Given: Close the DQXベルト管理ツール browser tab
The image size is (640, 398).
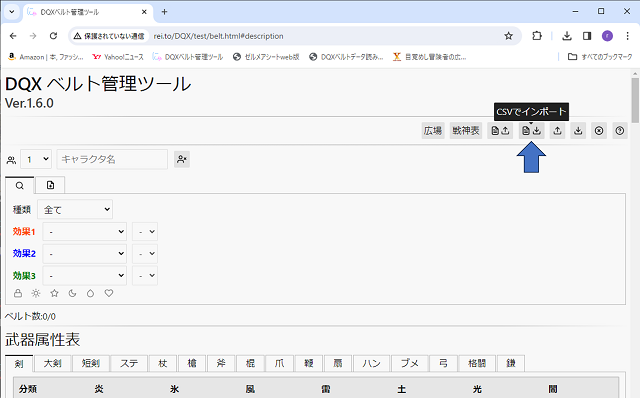Looking at the screenshot, I should [x=144, y=12].
